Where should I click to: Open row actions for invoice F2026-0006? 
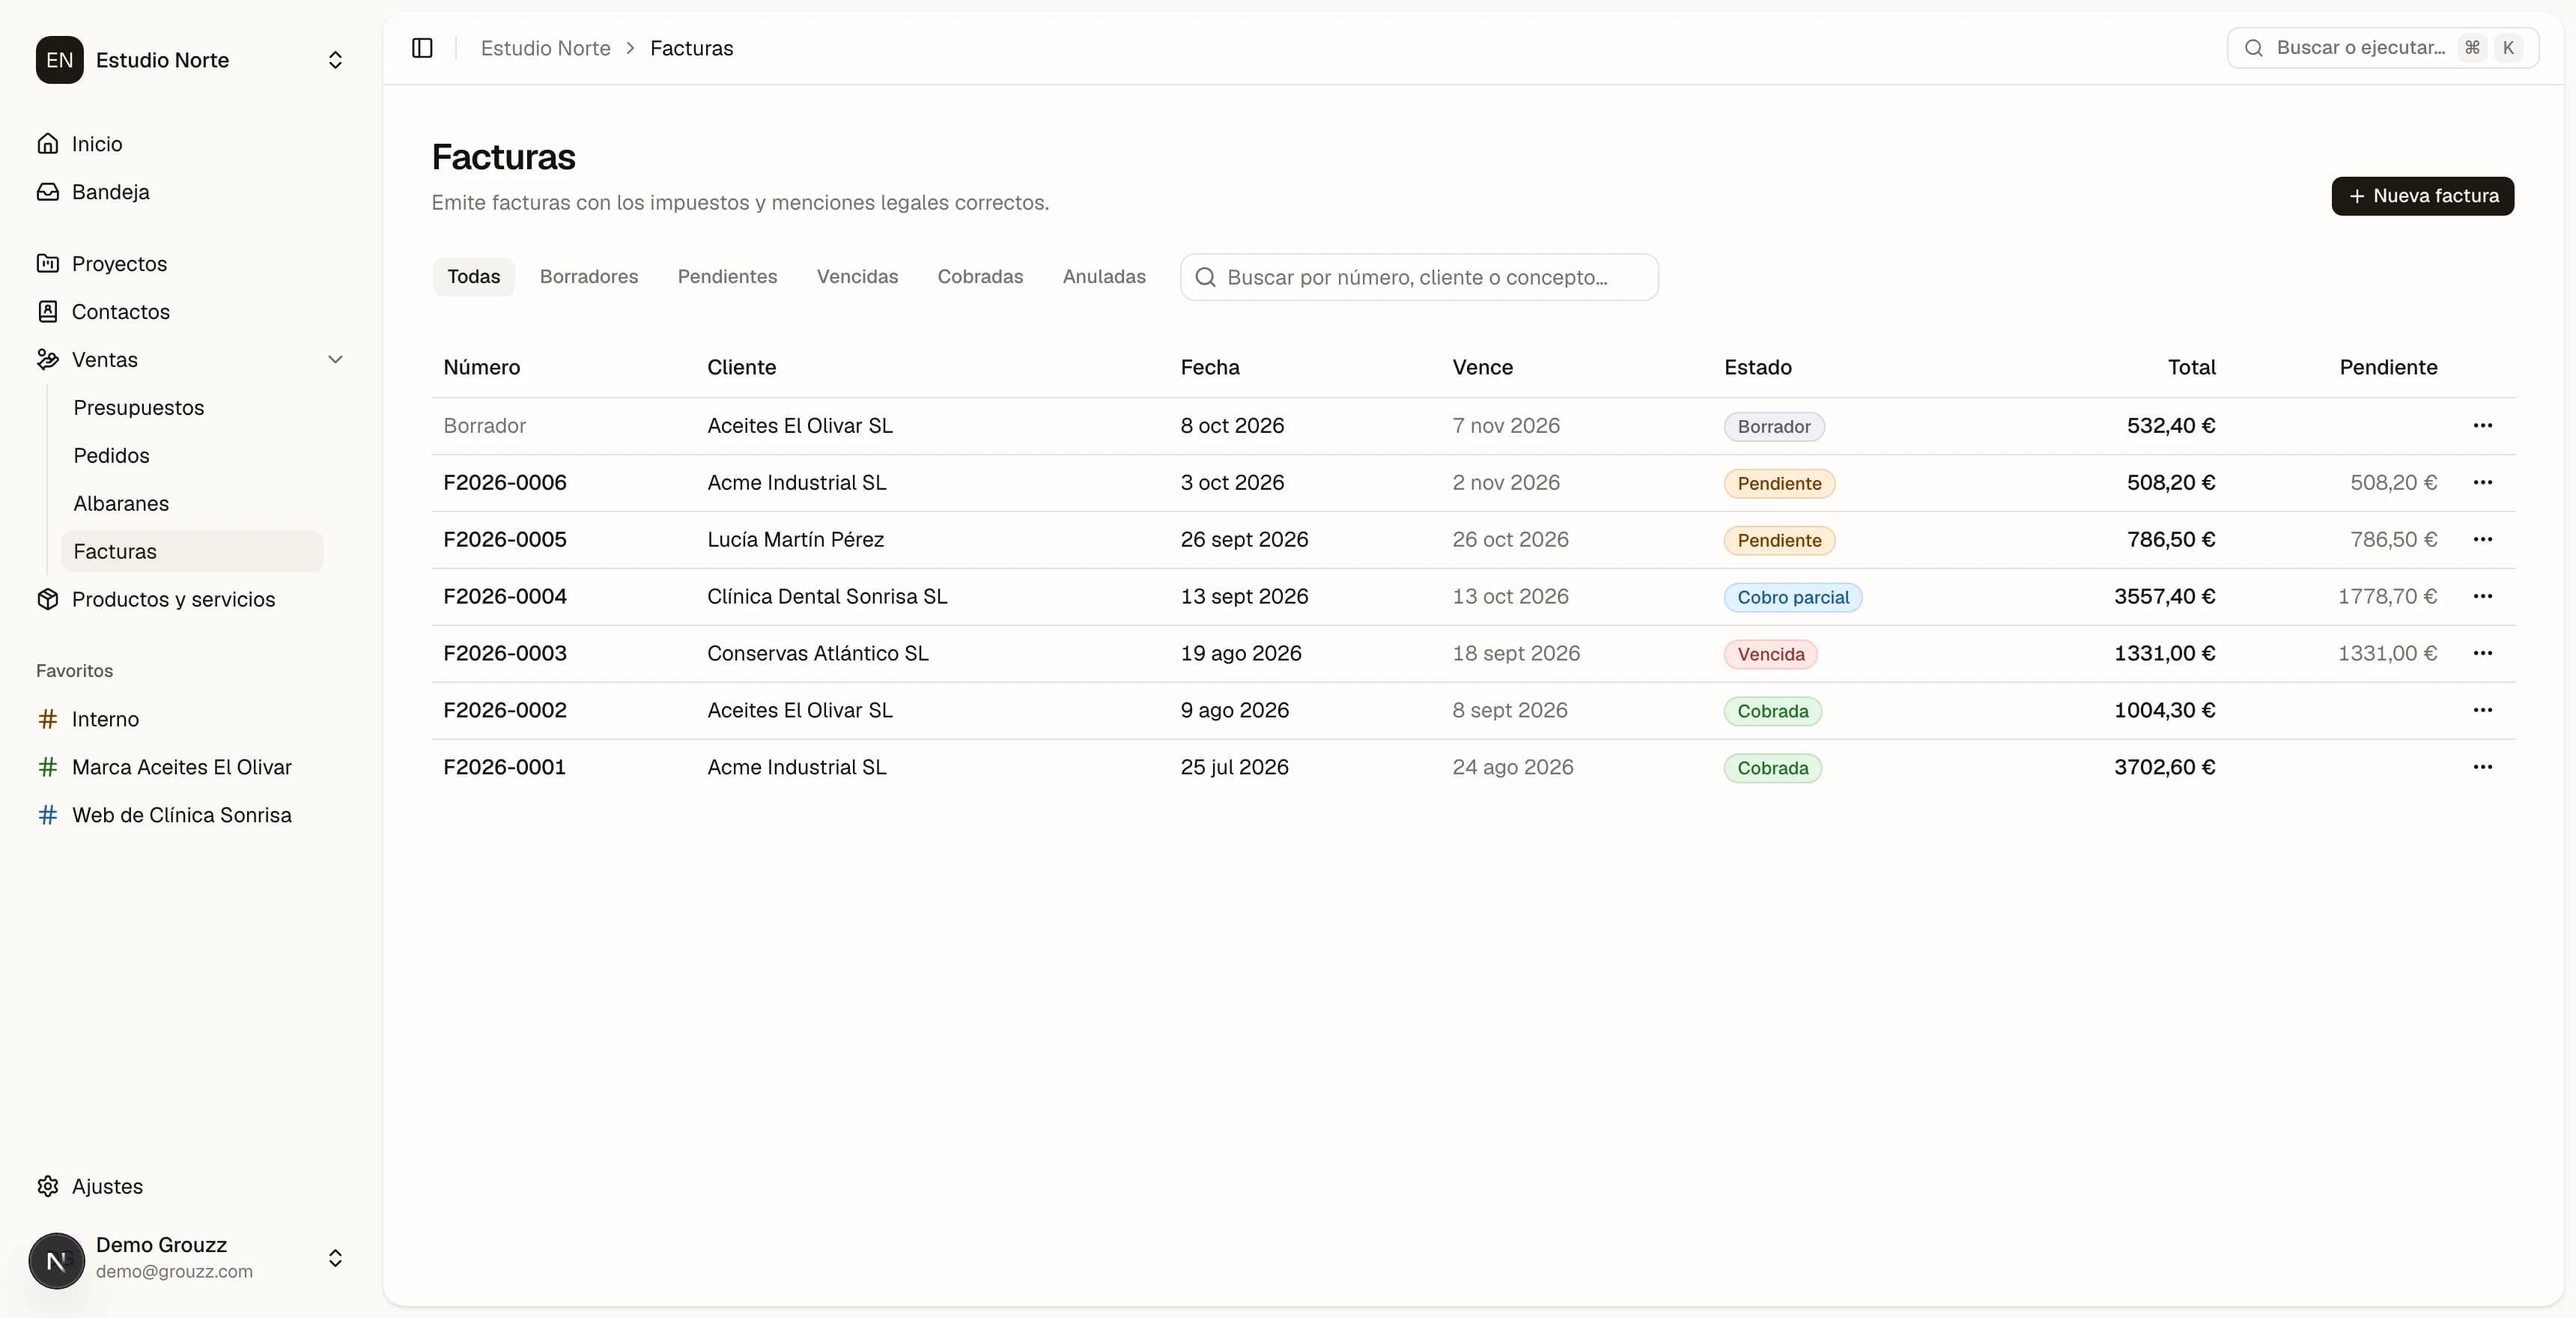(2482, 483)
